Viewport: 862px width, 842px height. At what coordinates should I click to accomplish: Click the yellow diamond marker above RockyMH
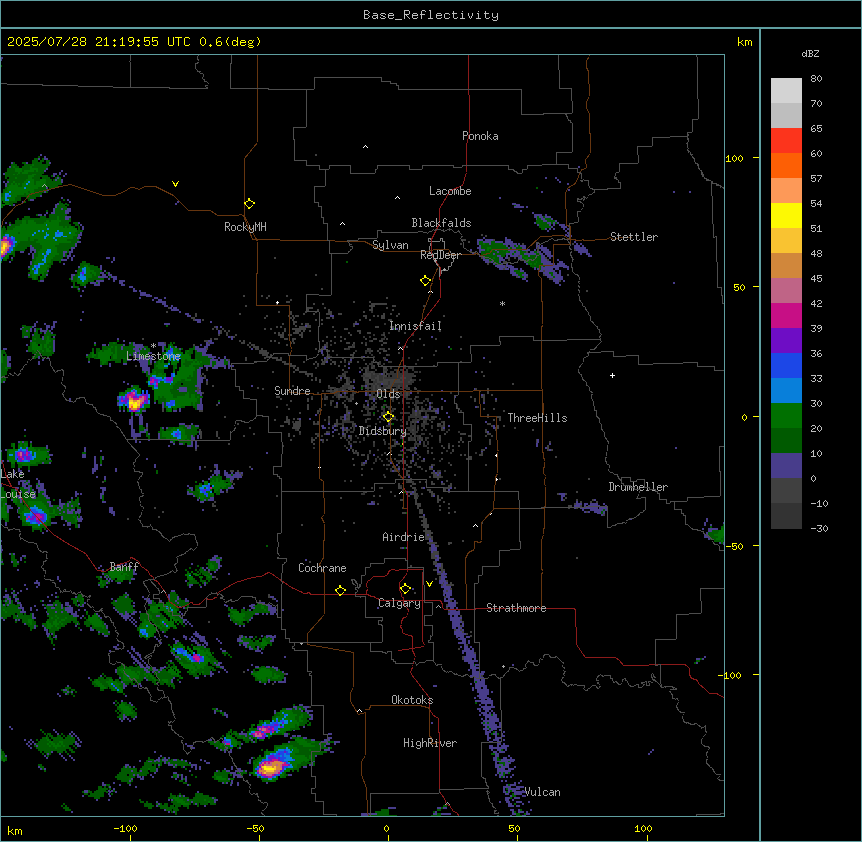(249, 204)
